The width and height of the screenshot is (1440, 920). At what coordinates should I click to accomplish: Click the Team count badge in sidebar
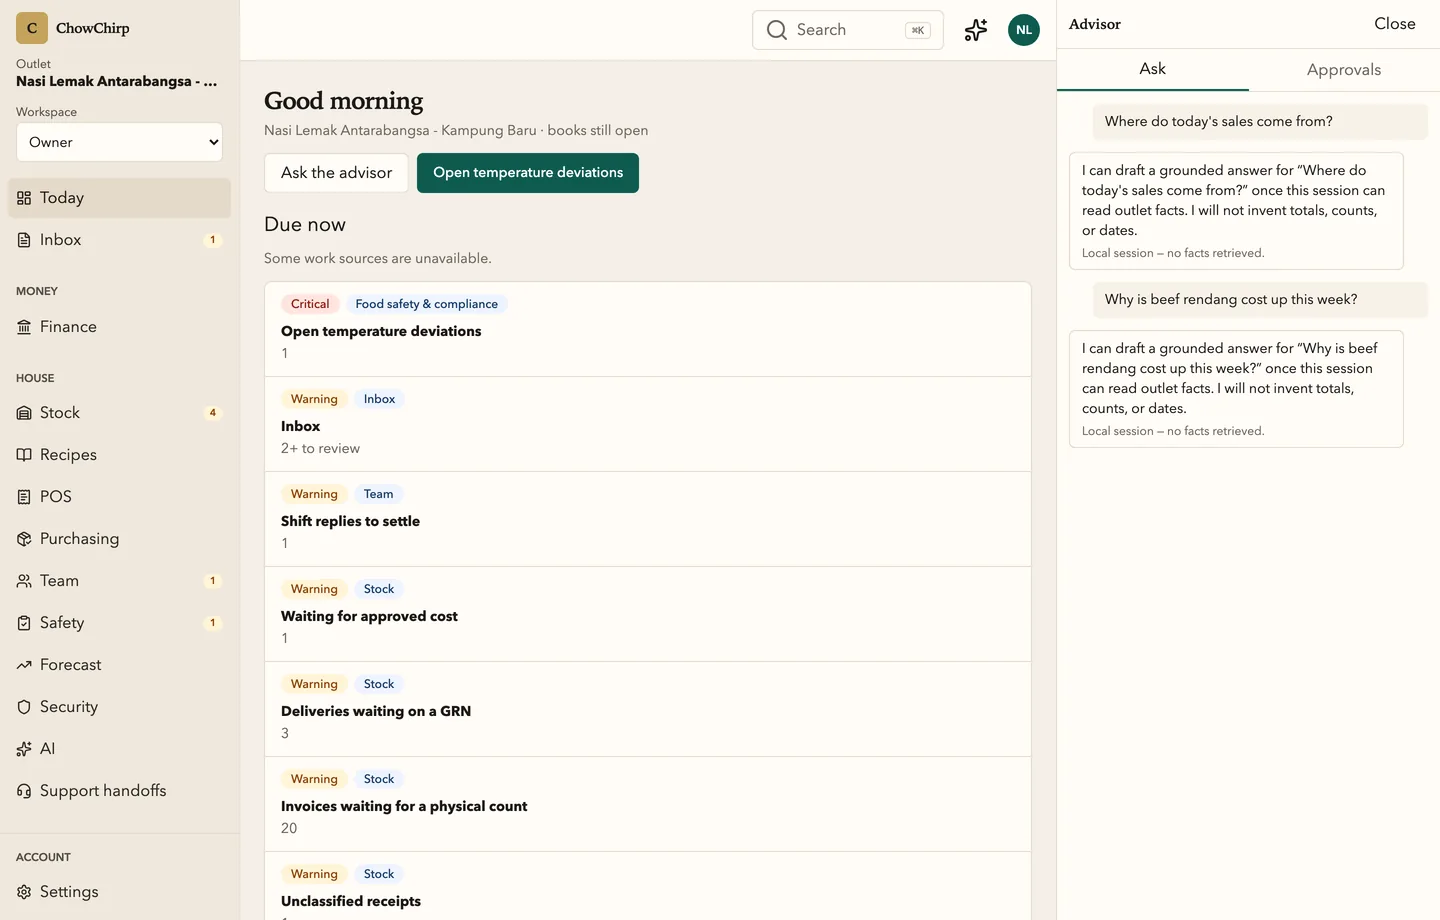[x=212, y=581]
